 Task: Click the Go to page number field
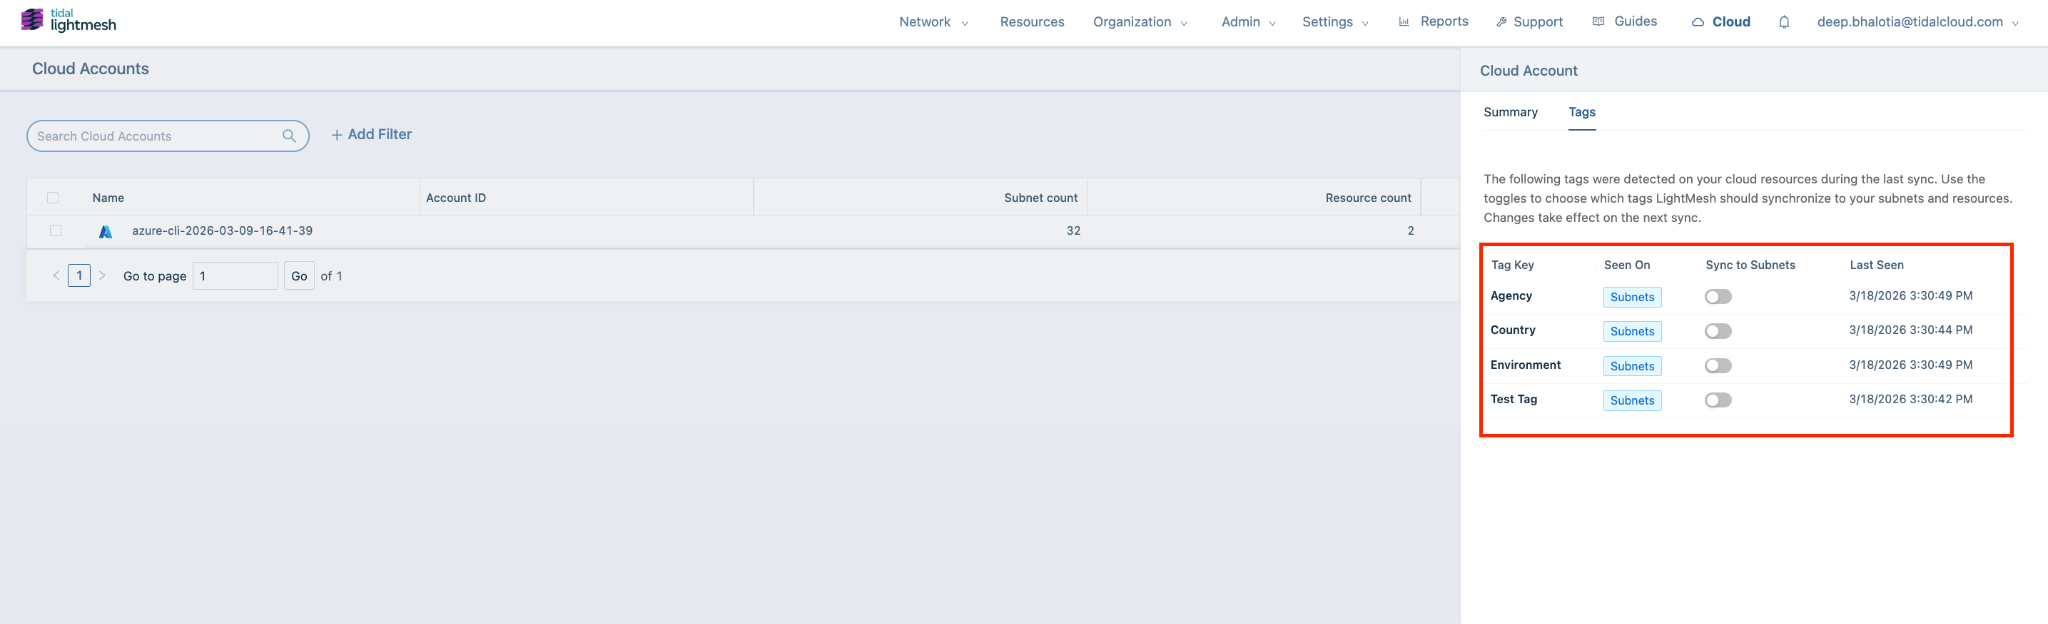point(235,276)
